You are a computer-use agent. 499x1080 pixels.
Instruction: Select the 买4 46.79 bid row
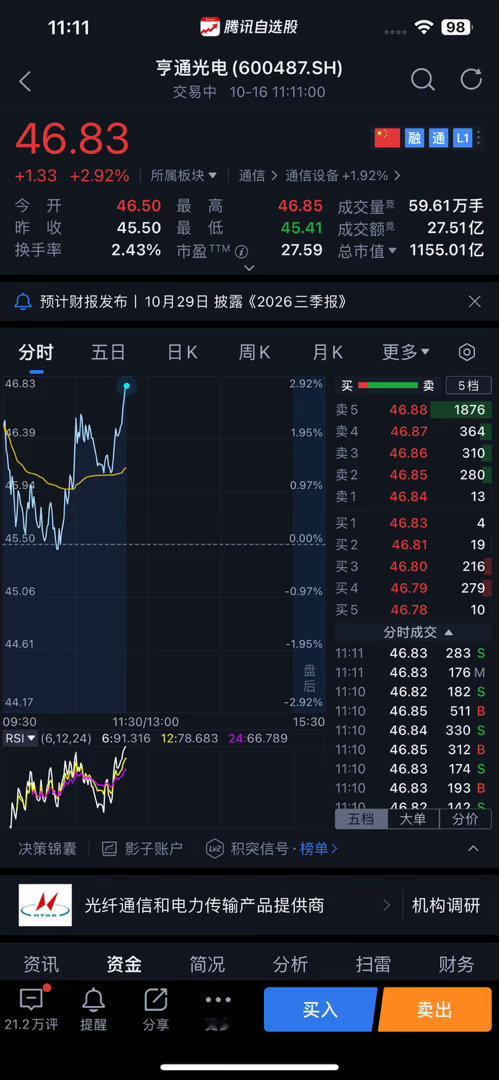[x=413, y=588]
